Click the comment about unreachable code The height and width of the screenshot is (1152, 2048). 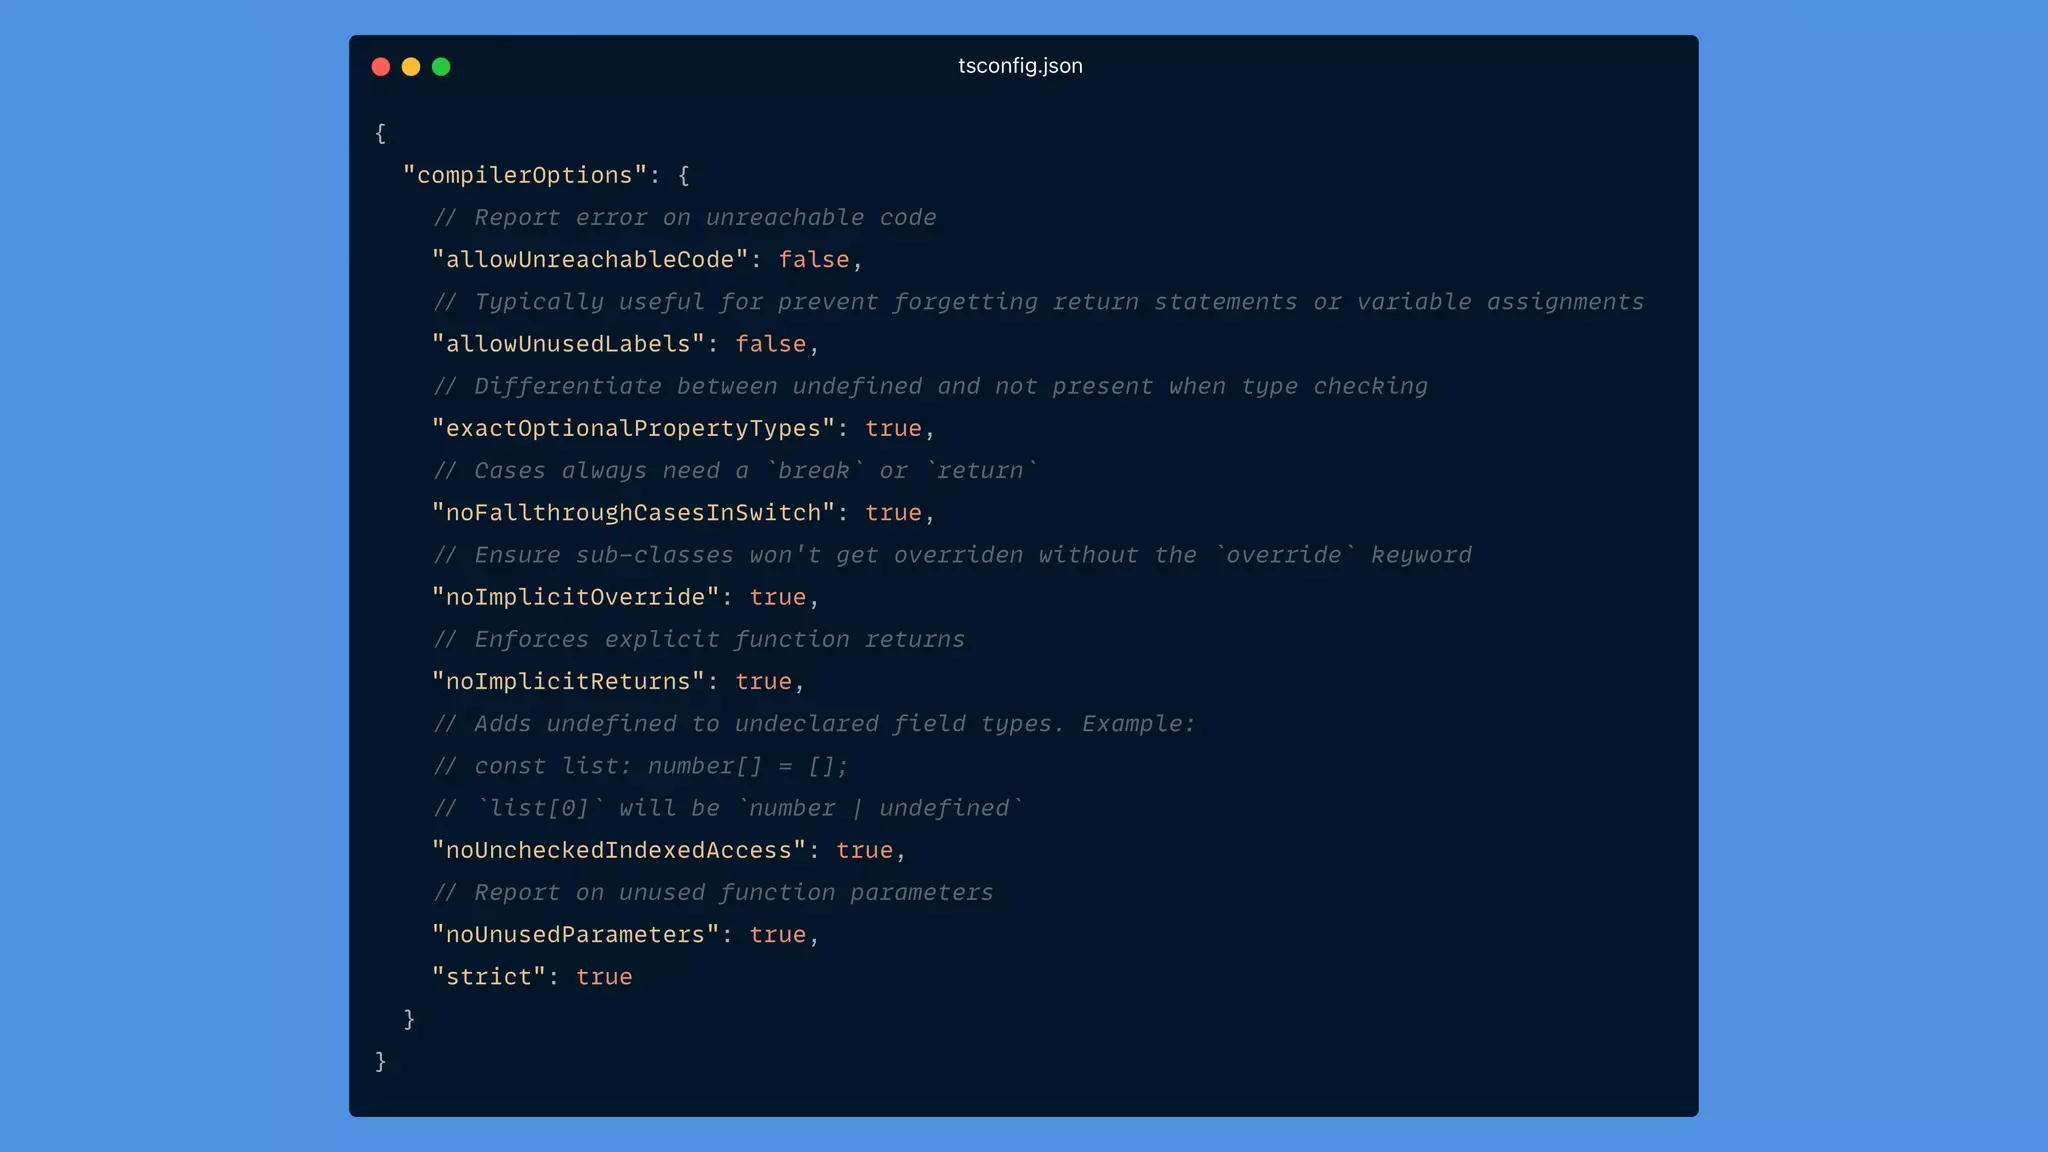pos(685,218)
